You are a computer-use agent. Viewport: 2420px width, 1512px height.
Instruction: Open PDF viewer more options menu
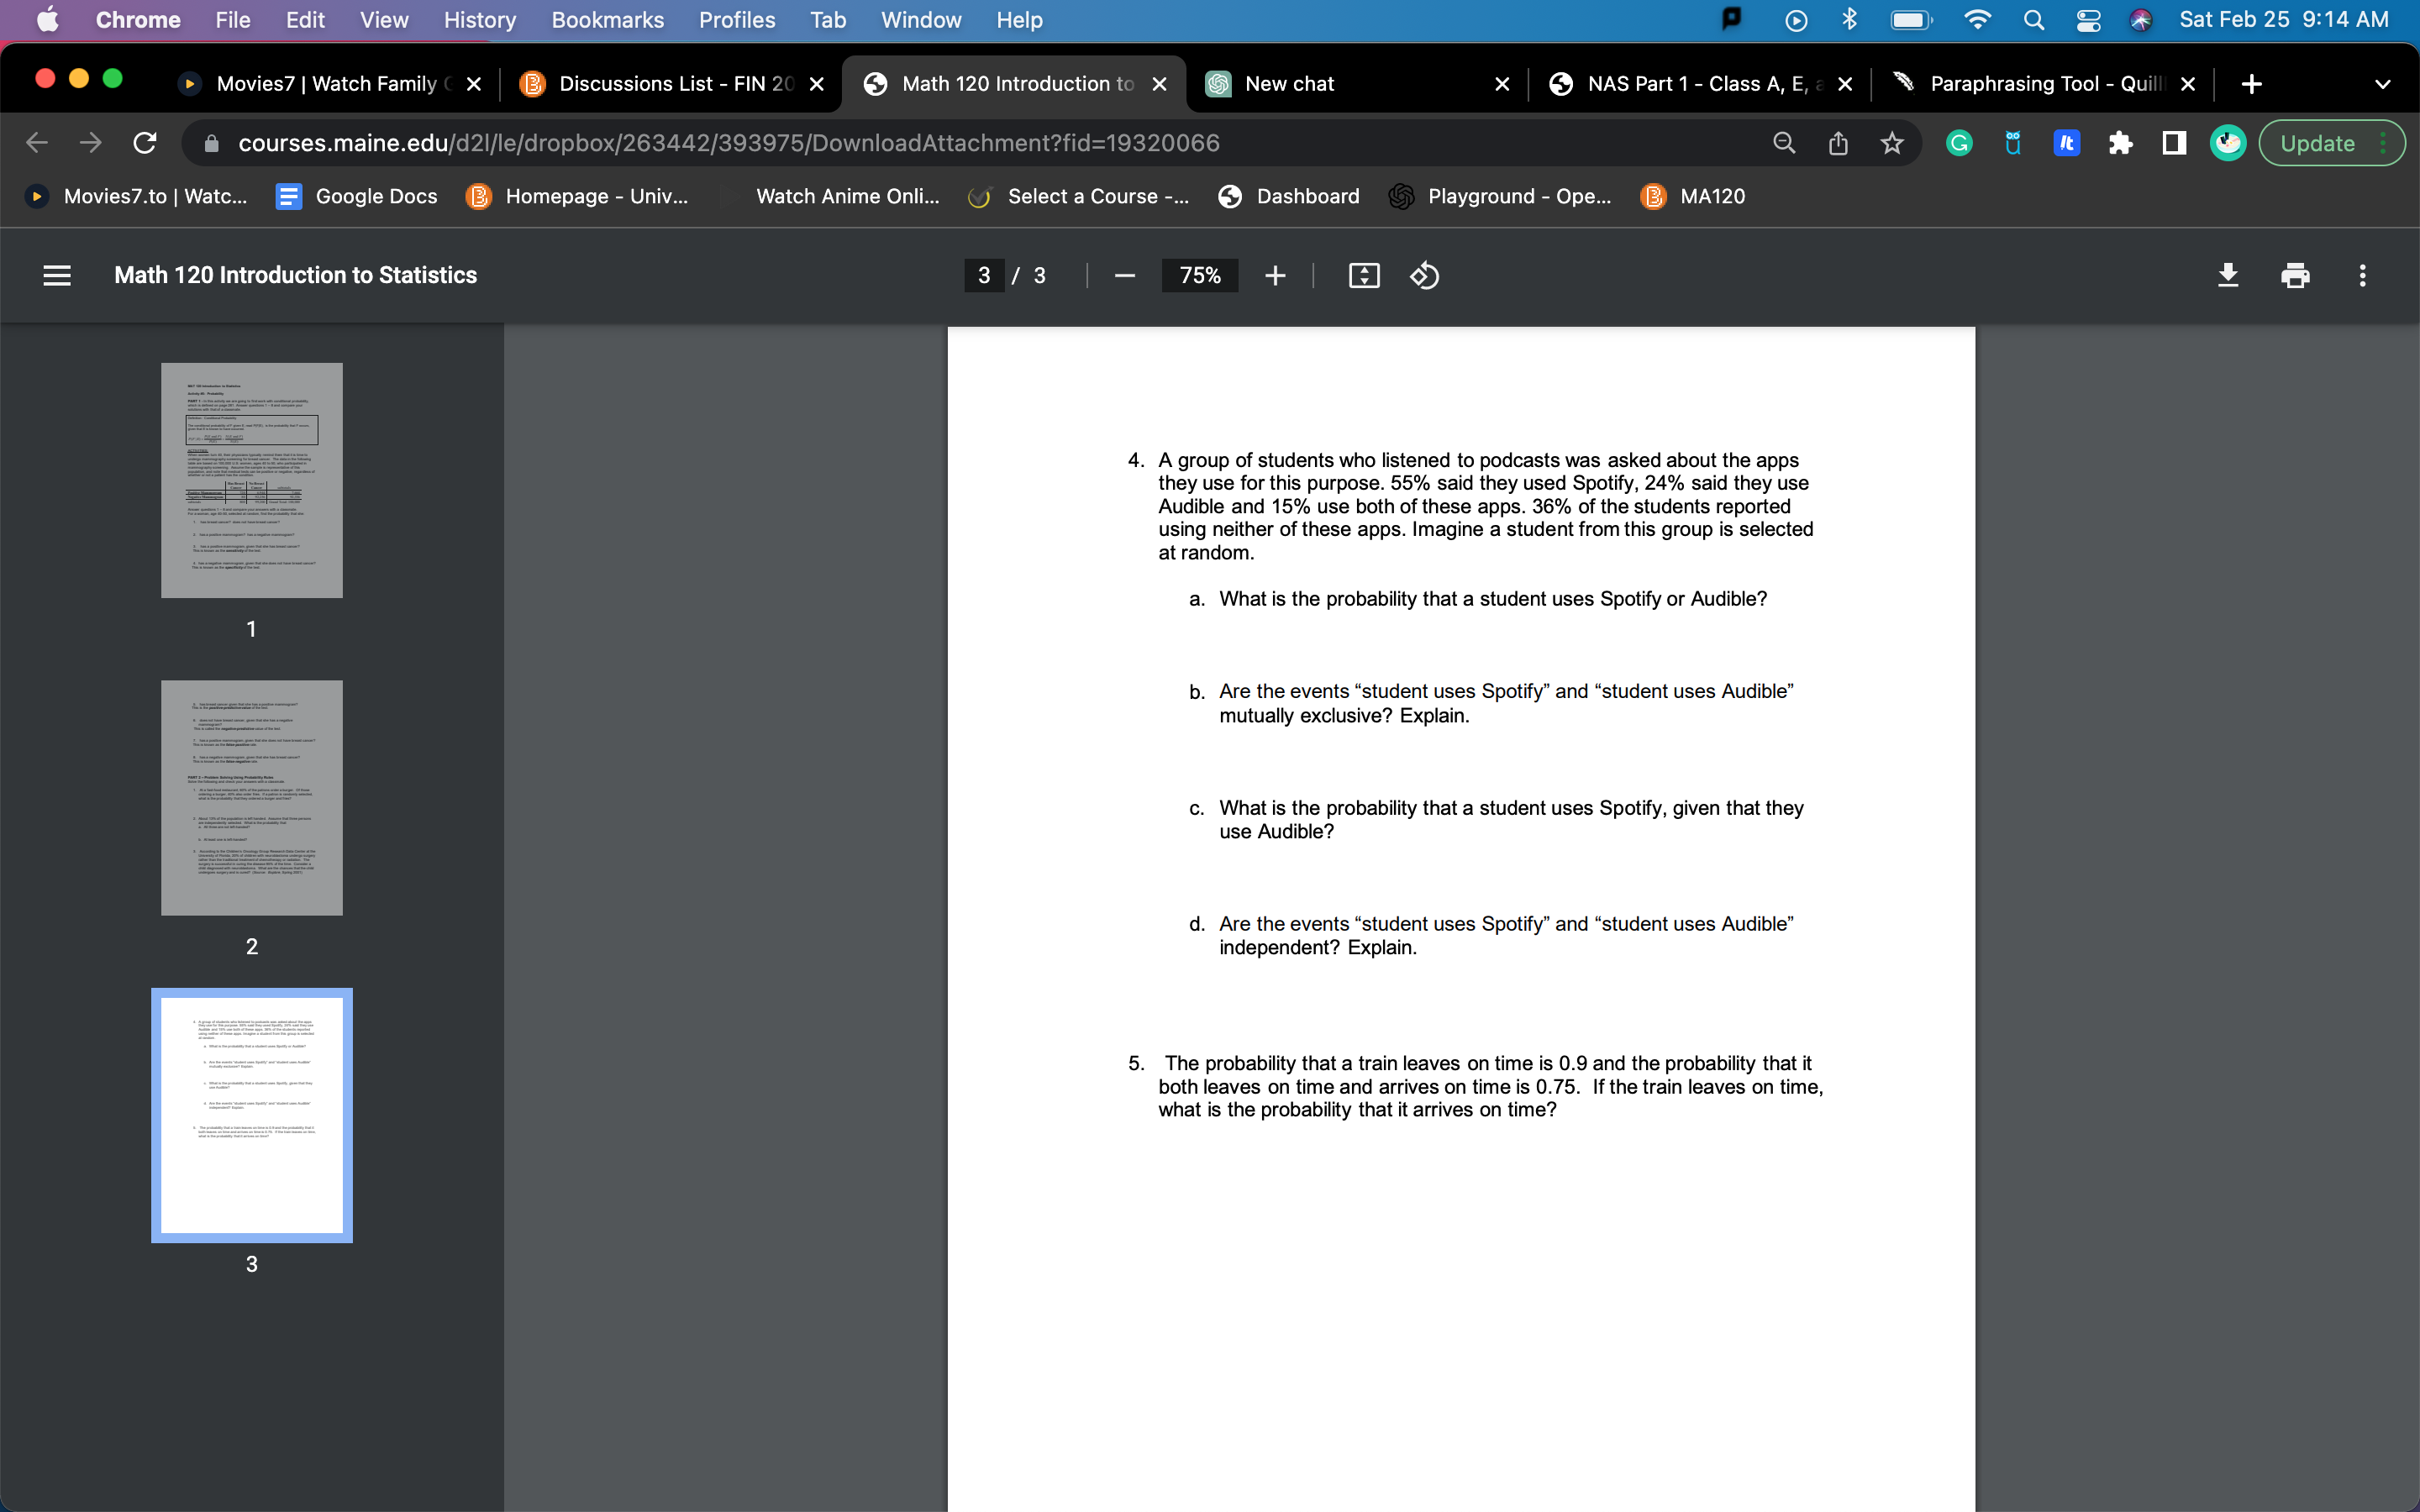[x=2362, y=275]
